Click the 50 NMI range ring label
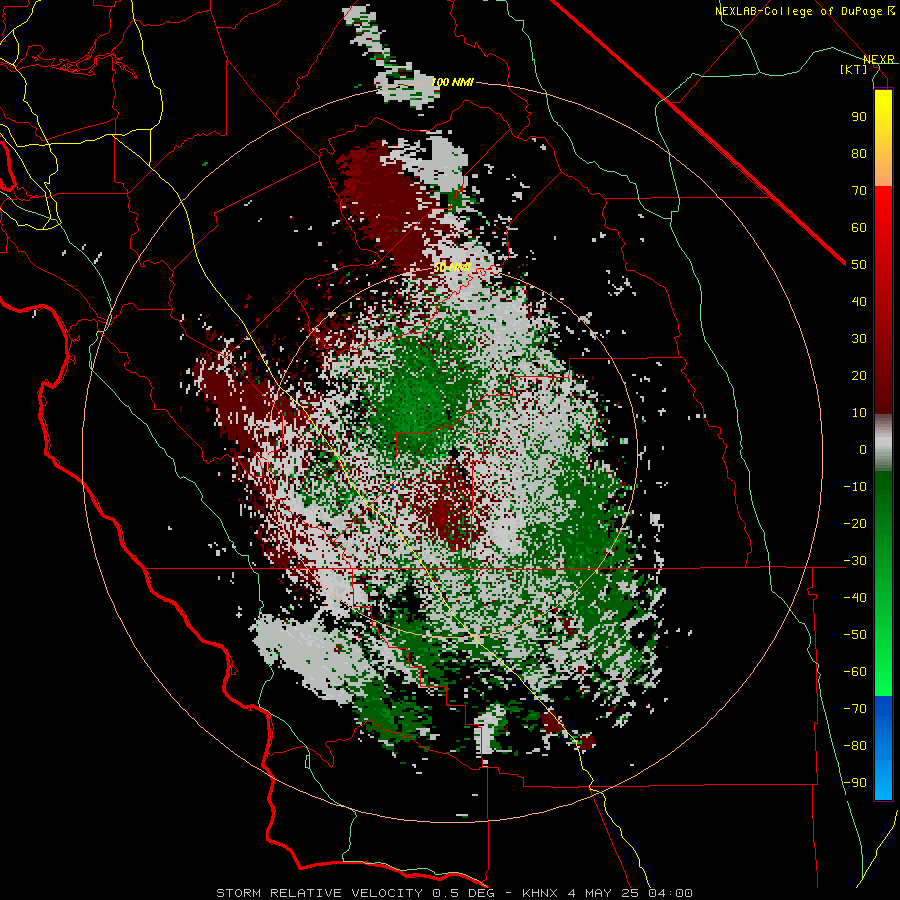This screenshot has height=900, width=900. [452, 267]
